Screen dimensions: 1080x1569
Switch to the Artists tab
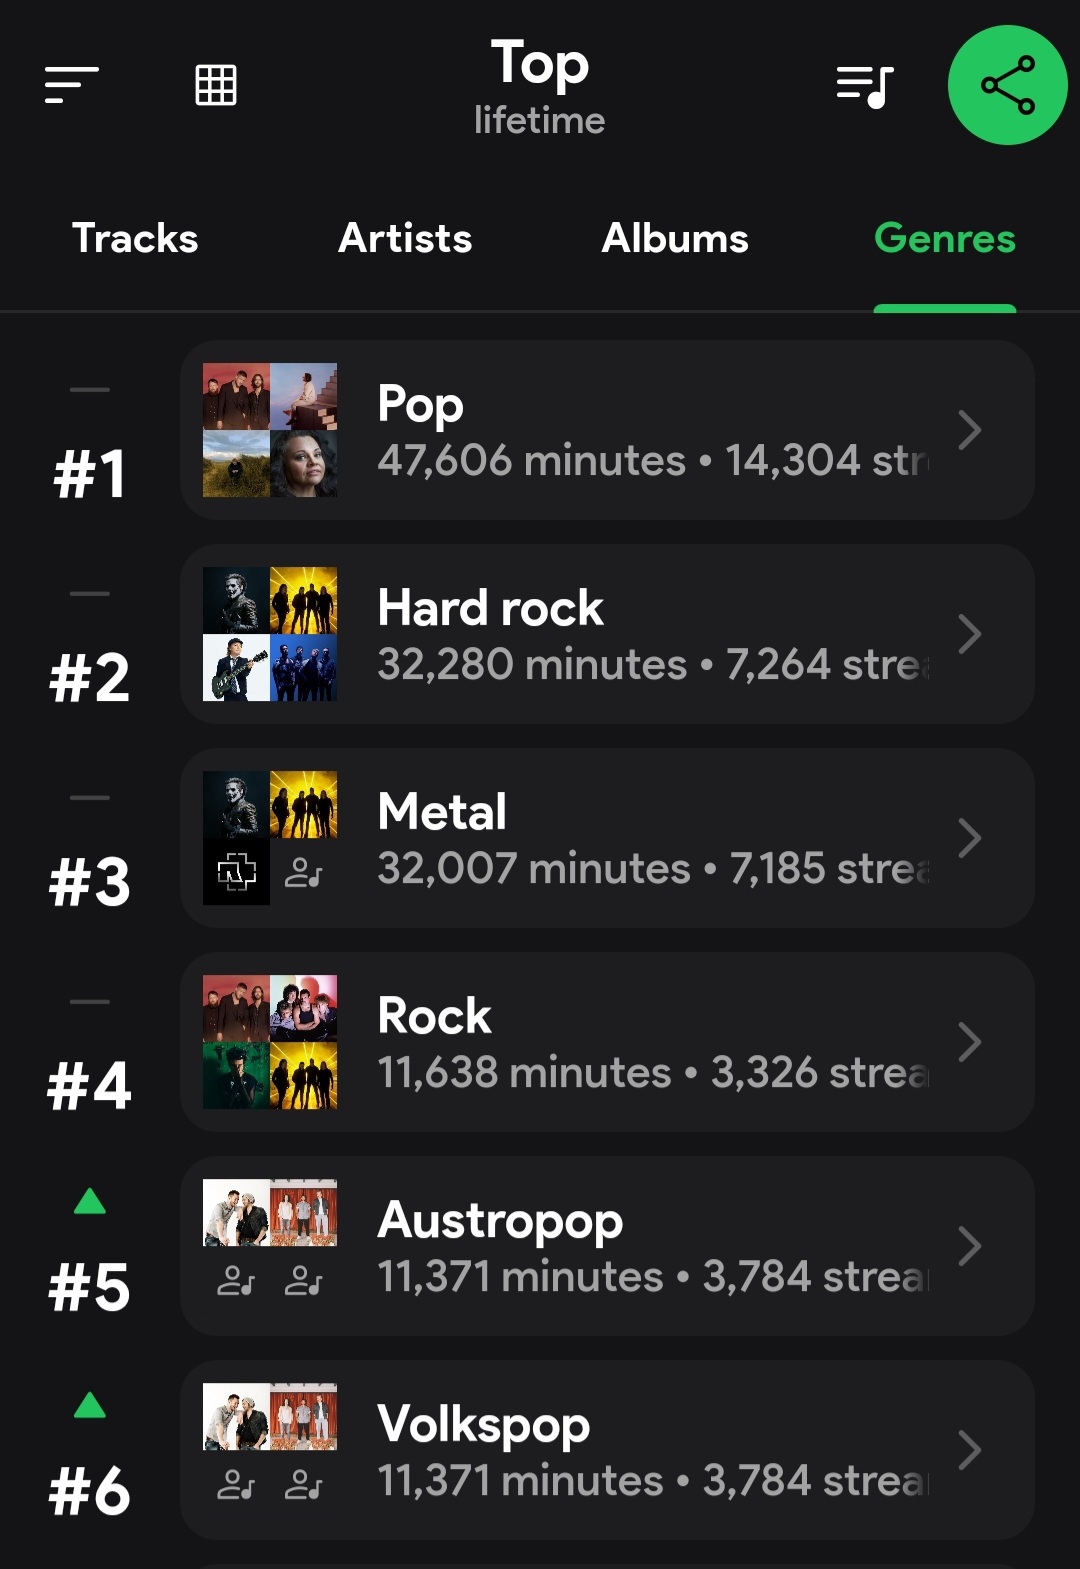click(x=405, y=239)
